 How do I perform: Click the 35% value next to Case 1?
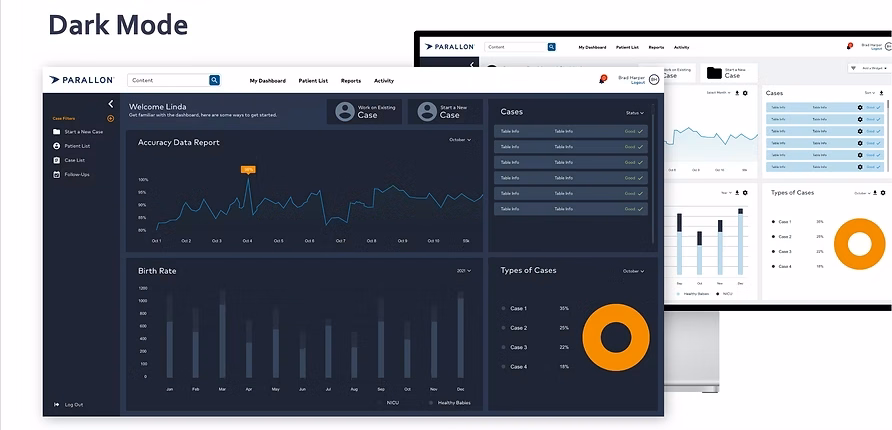pyautogui.click(x=564, y=308)
